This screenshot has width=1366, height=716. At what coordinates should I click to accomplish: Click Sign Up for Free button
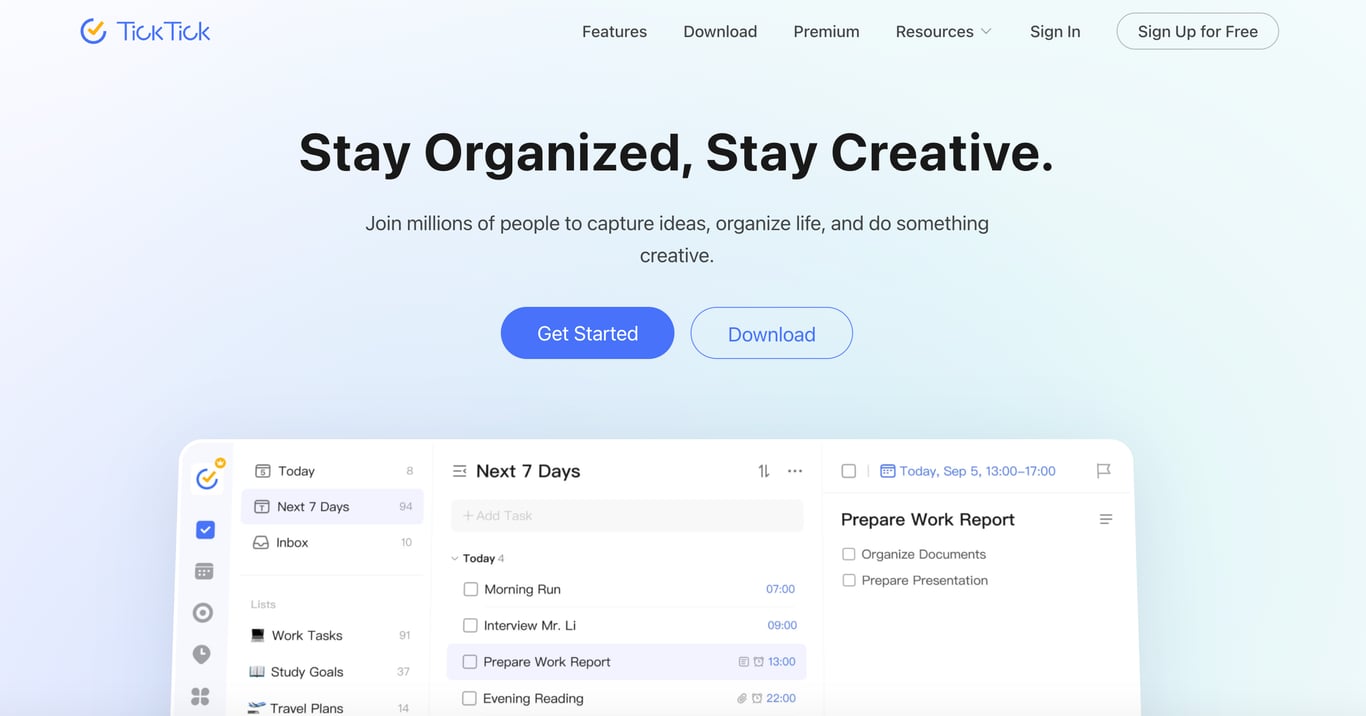tap(1198, 31)
